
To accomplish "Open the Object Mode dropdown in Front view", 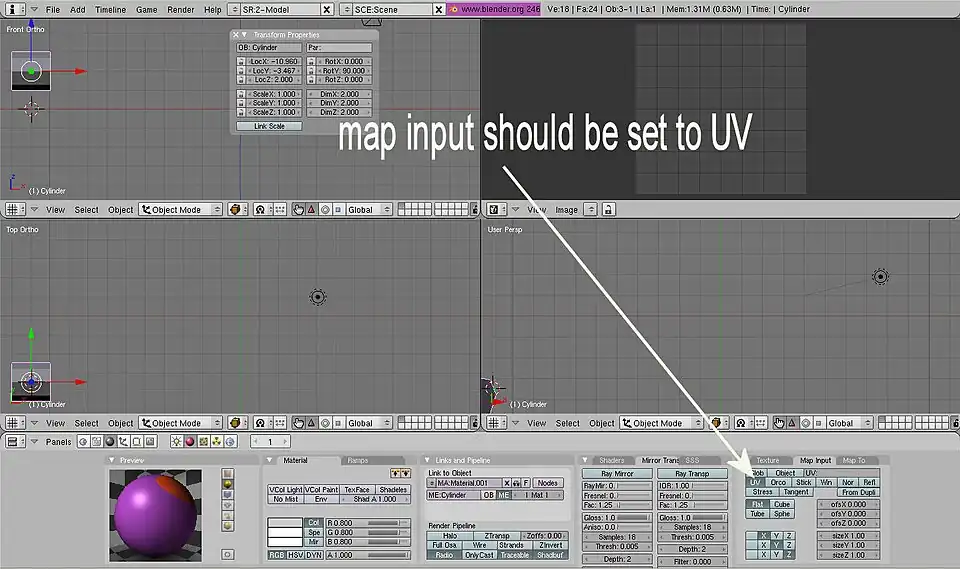I will [x=182, y=210].
